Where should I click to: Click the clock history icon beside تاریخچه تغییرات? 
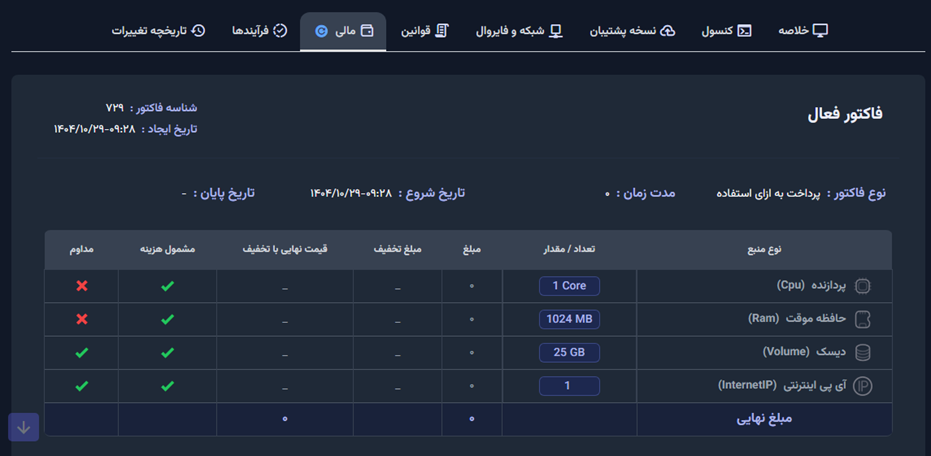click(199, 31)
